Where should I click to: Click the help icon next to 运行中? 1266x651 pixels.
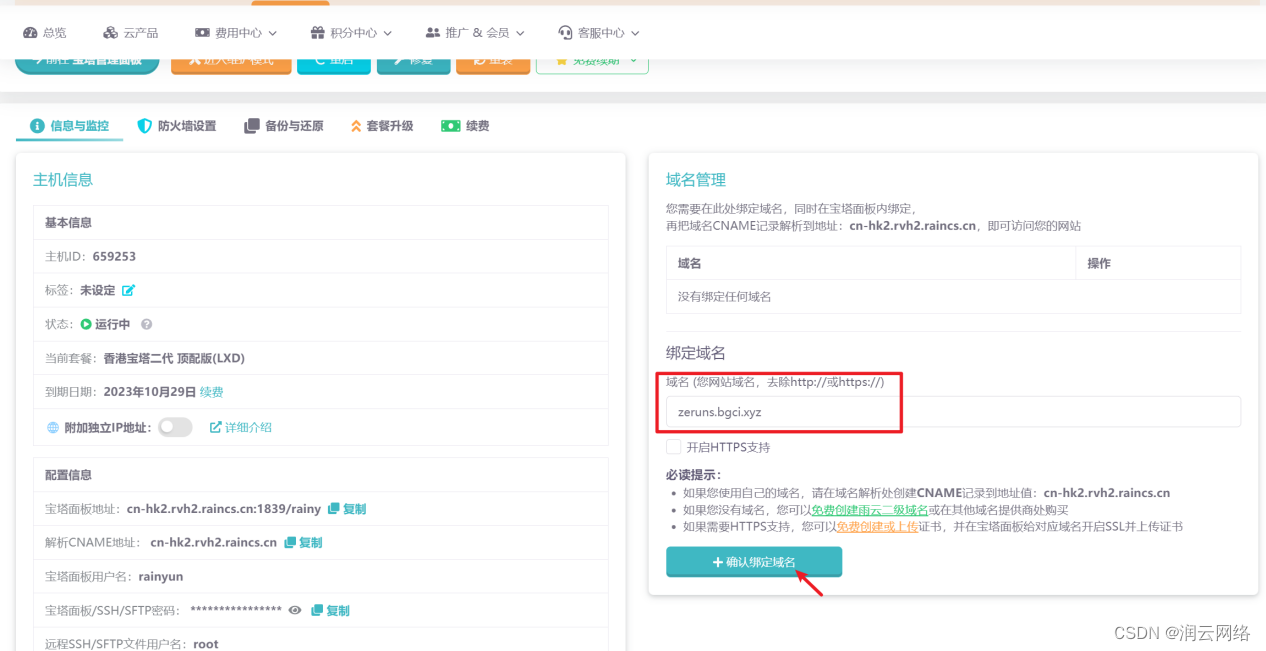click(146, 324)
